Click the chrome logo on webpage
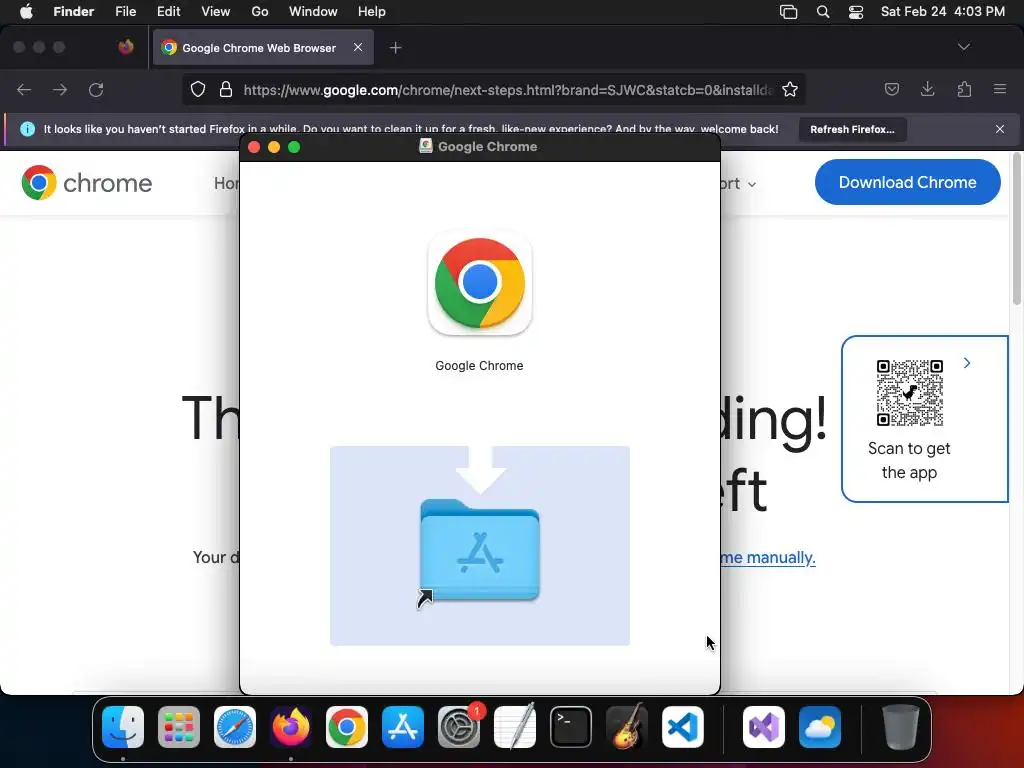Image resolution: width=1024 pixels, height=768 pixels. pos(86,183)
